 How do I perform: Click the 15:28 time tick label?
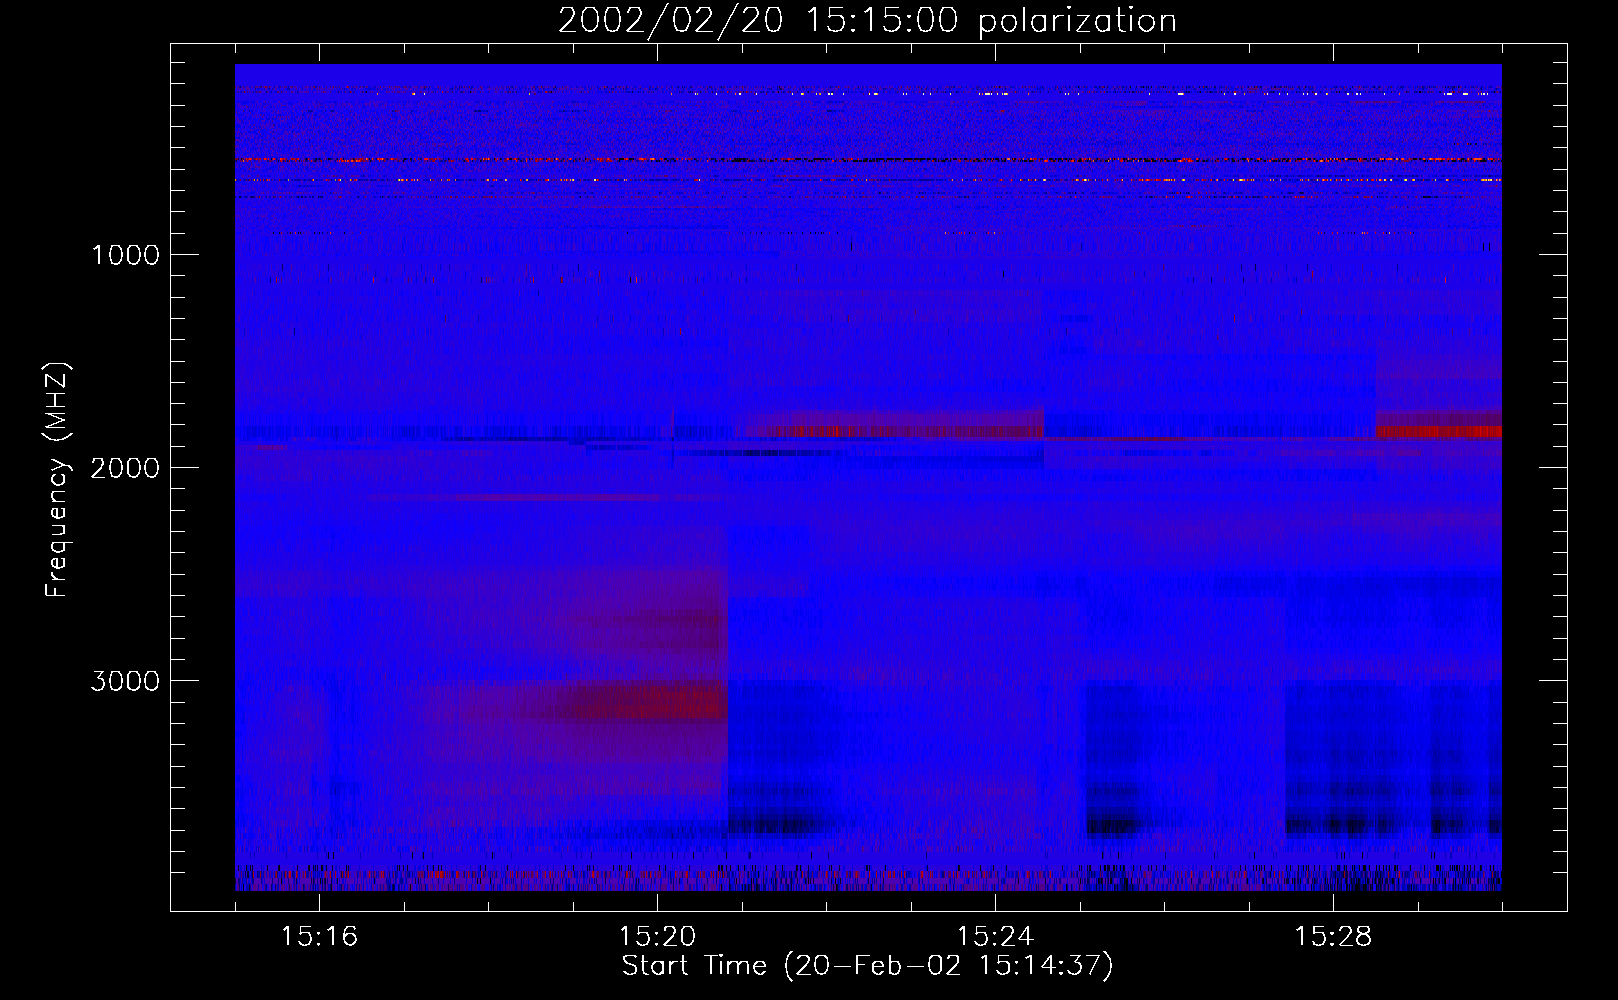(1333, 937)
